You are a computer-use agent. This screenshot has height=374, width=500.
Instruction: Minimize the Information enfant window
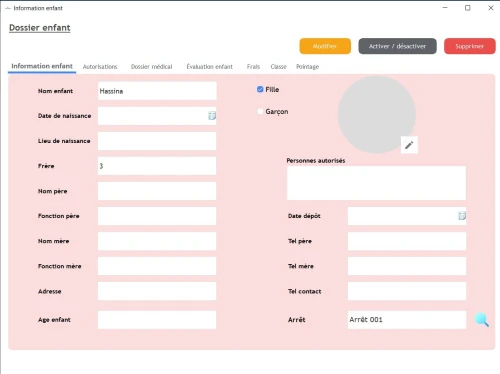coord(445,8)
